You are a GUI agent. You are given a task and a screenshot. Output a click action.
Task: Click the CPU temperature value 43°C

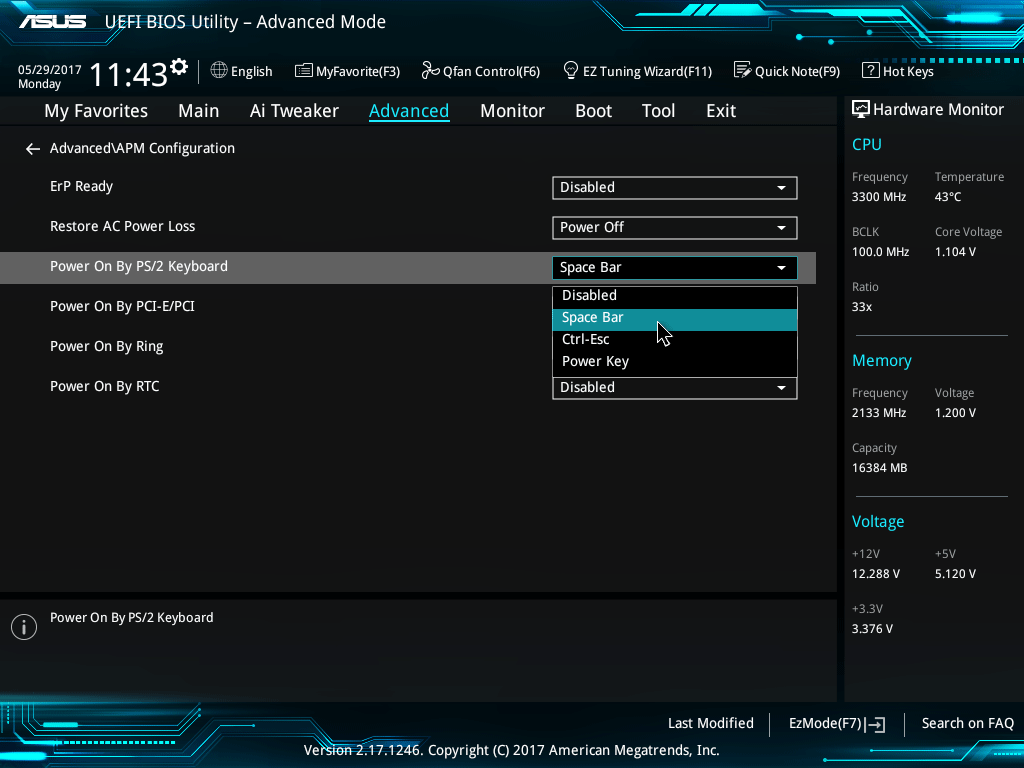(948, 197)
